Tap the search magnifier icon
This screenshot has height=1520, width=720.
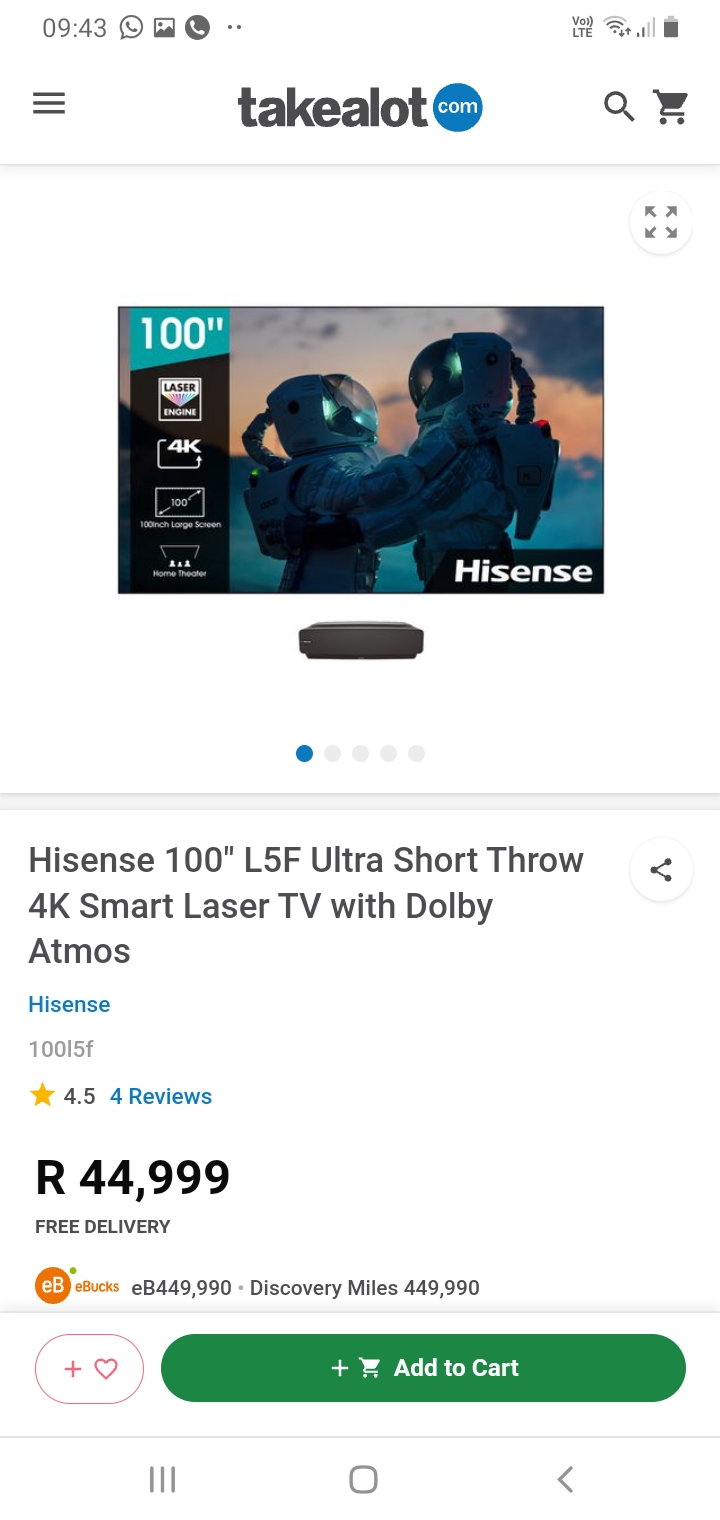[x=619, y=106]
